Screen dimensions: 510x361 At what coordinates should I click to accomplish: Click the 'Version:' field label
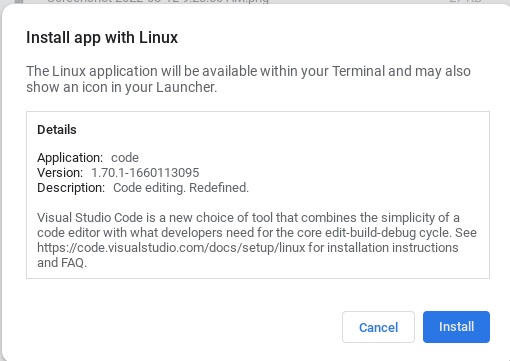tap(60, 173)
